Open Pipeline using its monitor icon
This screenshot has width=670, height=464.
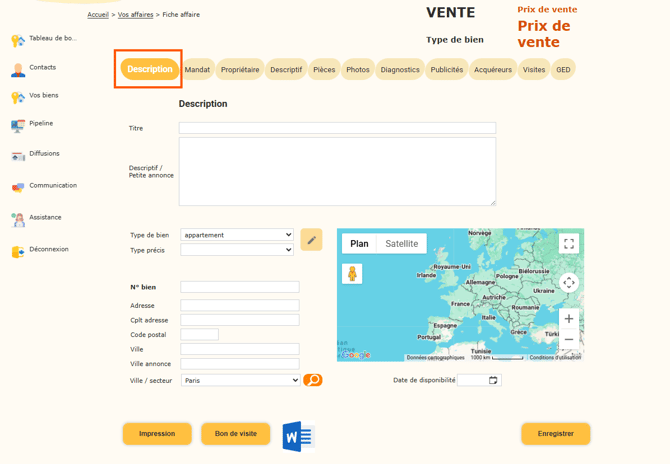pos(18,126)
